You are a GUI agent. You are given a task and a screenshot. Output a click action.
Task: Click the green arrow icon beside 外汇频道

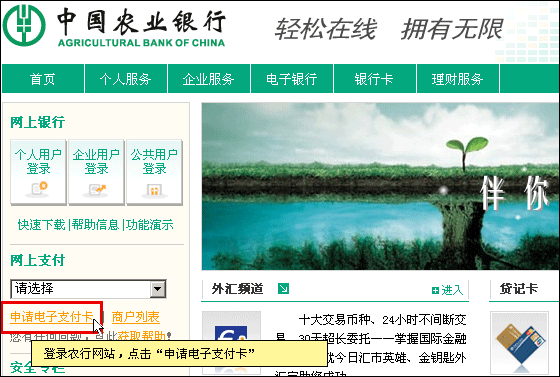coord(283,288)
